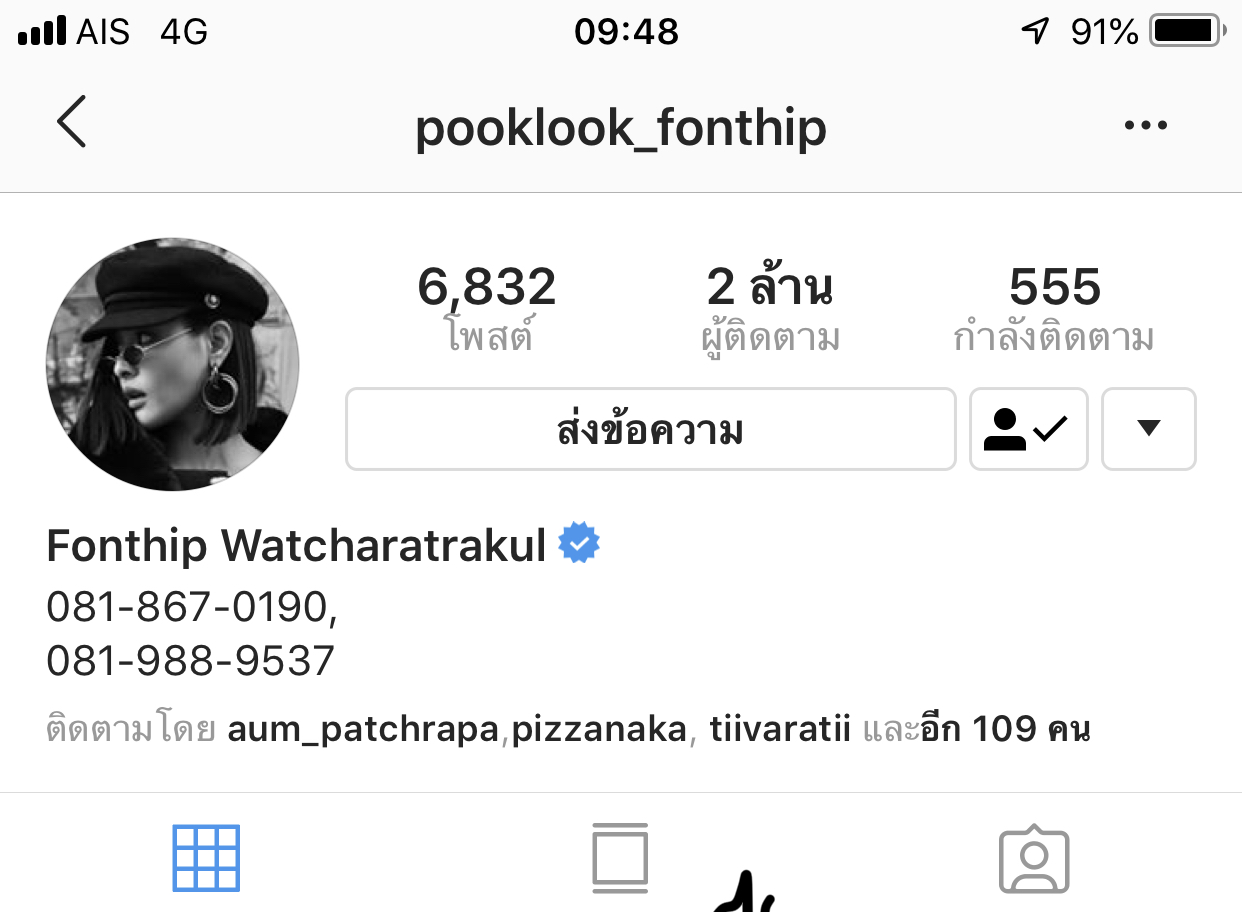Image resolution: width=1242 pixels, height=912 pixels.
Task: Open the 2 ล้าน followers list
Action: (x=770, y=309)
